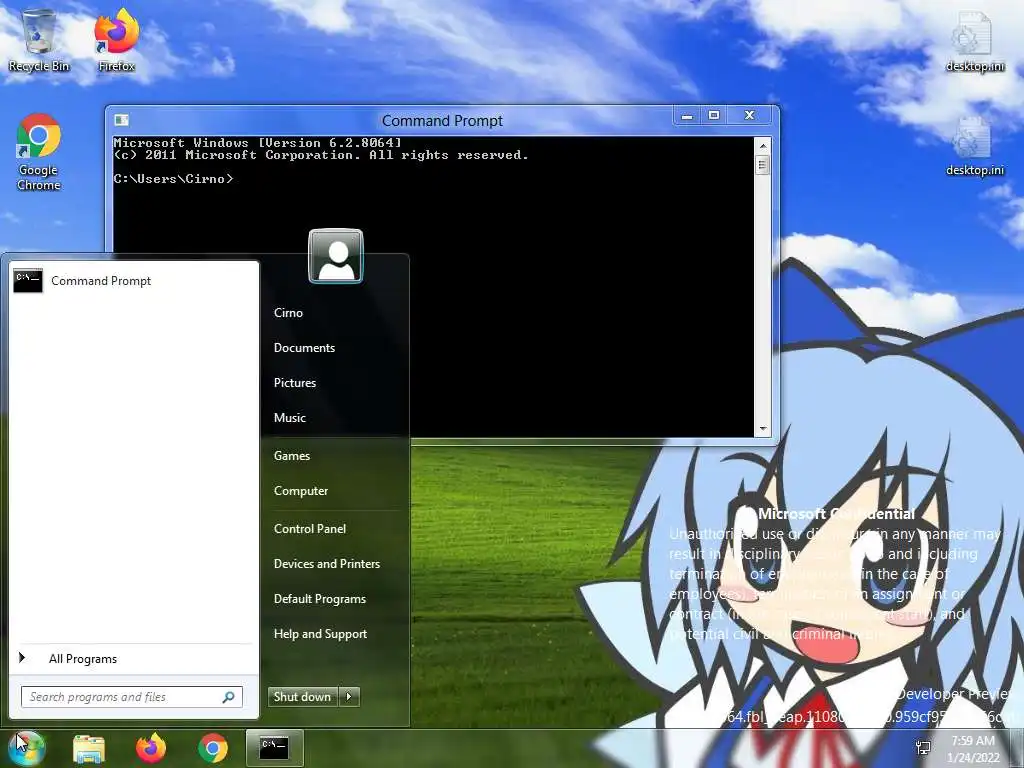The height and width of the screenshot is (768, 1024).
Task: Open the Google Chrome desktop shortcut
Action: (x=39, y=152)
